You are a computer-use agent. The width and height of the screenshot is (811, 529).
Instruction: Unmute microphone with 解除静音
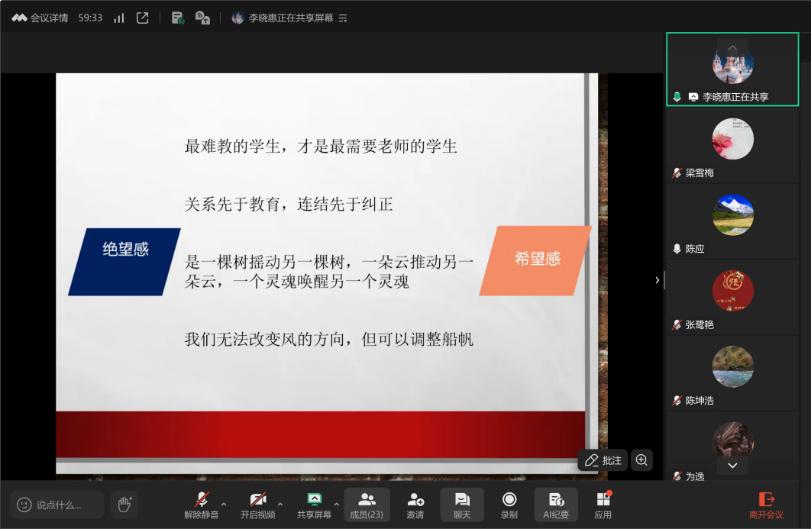[x=201, y=504]
